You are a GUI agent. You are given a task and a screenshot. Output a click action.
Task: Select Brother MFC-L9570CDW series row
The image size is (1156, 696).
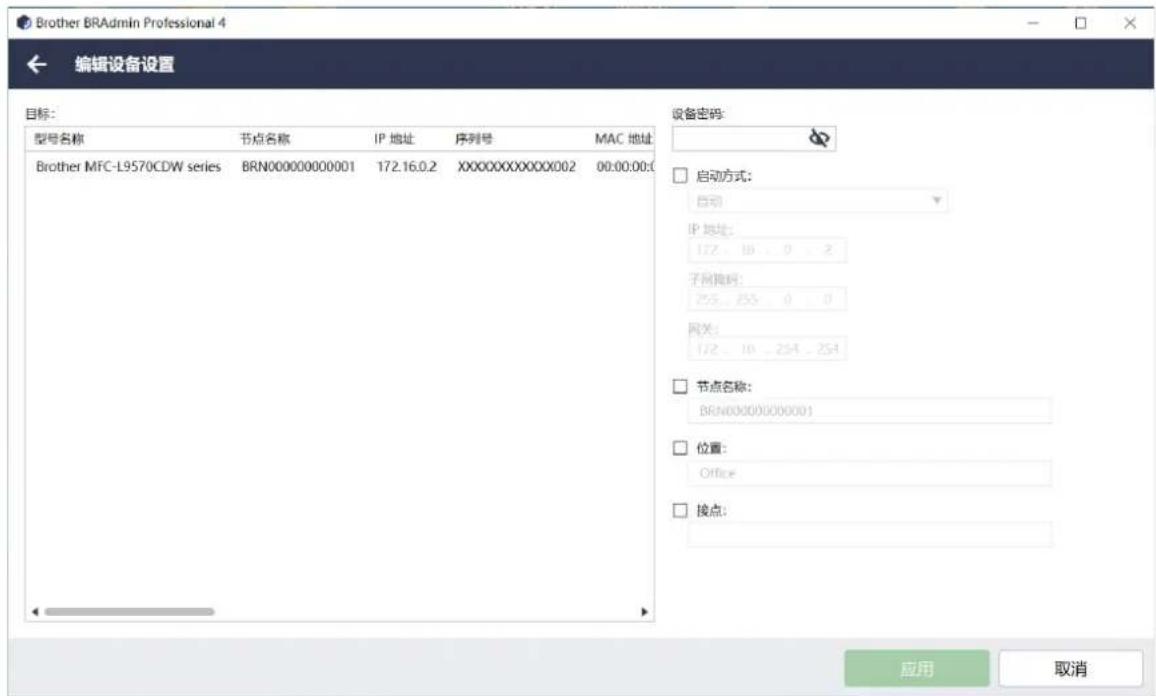pos(340,167)
